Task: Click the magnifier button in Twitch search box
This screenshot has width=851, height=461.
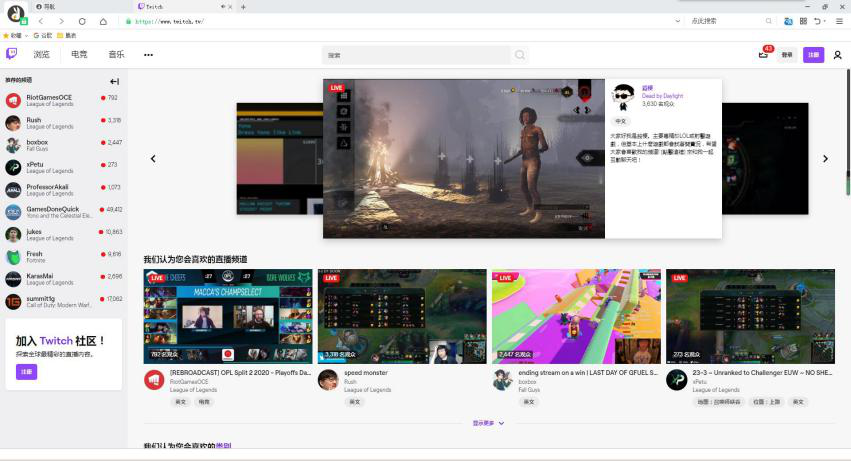Action: pos(520,55)
